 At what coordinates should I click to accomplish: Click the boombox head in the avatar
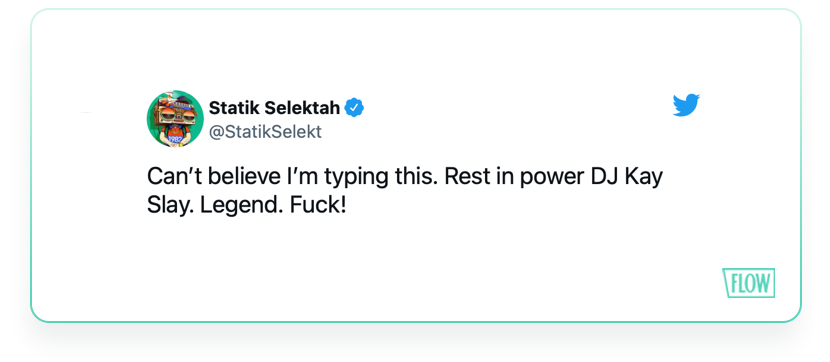click(x=175, y=112)
